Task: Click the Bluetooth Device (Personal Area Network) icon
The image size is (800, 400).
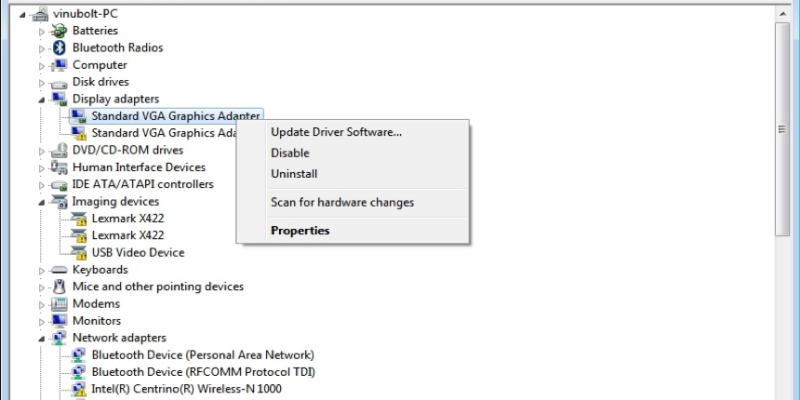Action: pos(79,355)
